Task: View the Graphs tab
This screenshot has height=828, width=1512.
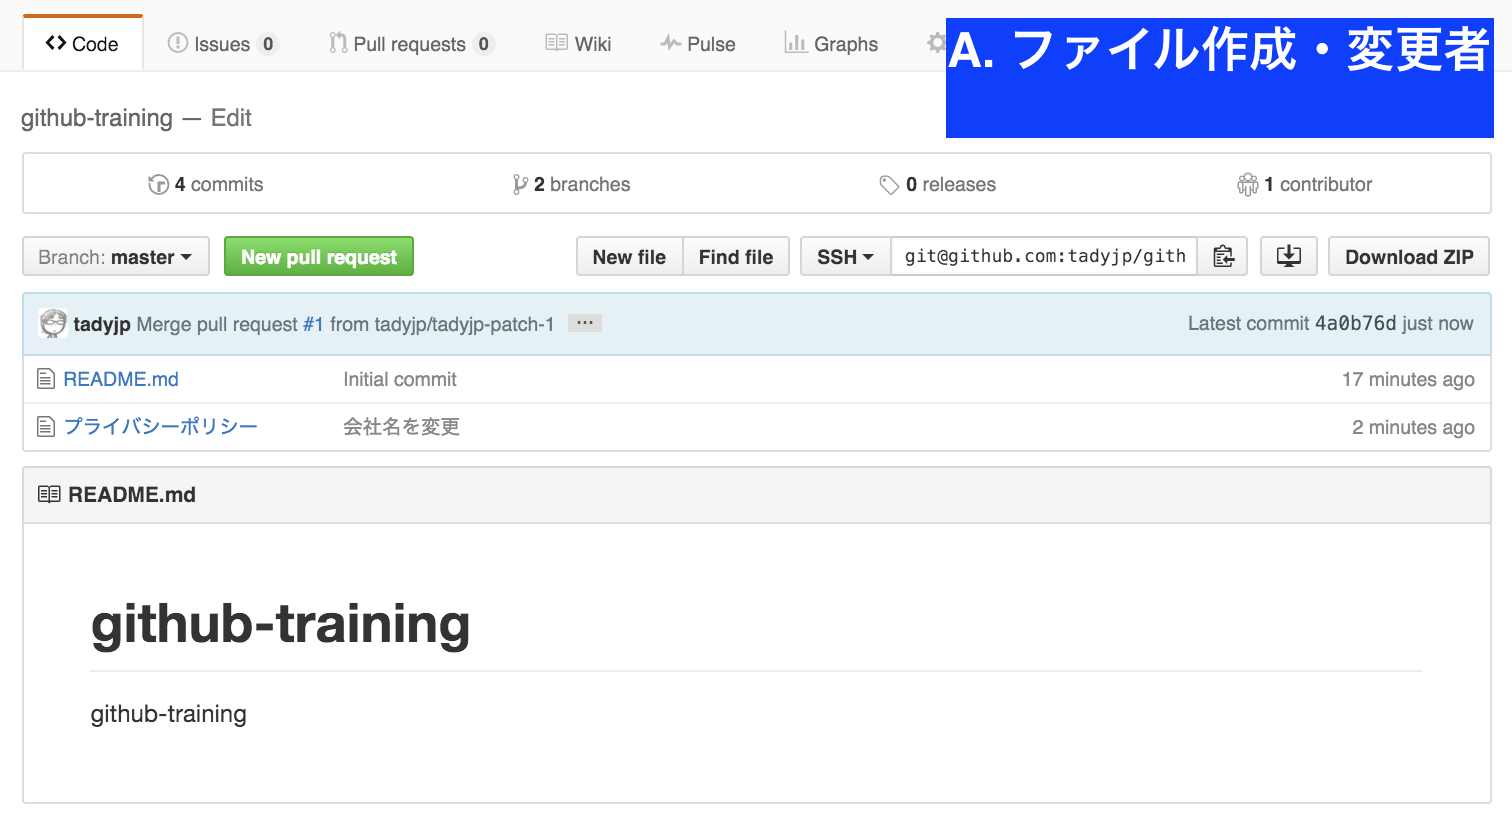Action: pyautogui.click(x=831, y=44)
